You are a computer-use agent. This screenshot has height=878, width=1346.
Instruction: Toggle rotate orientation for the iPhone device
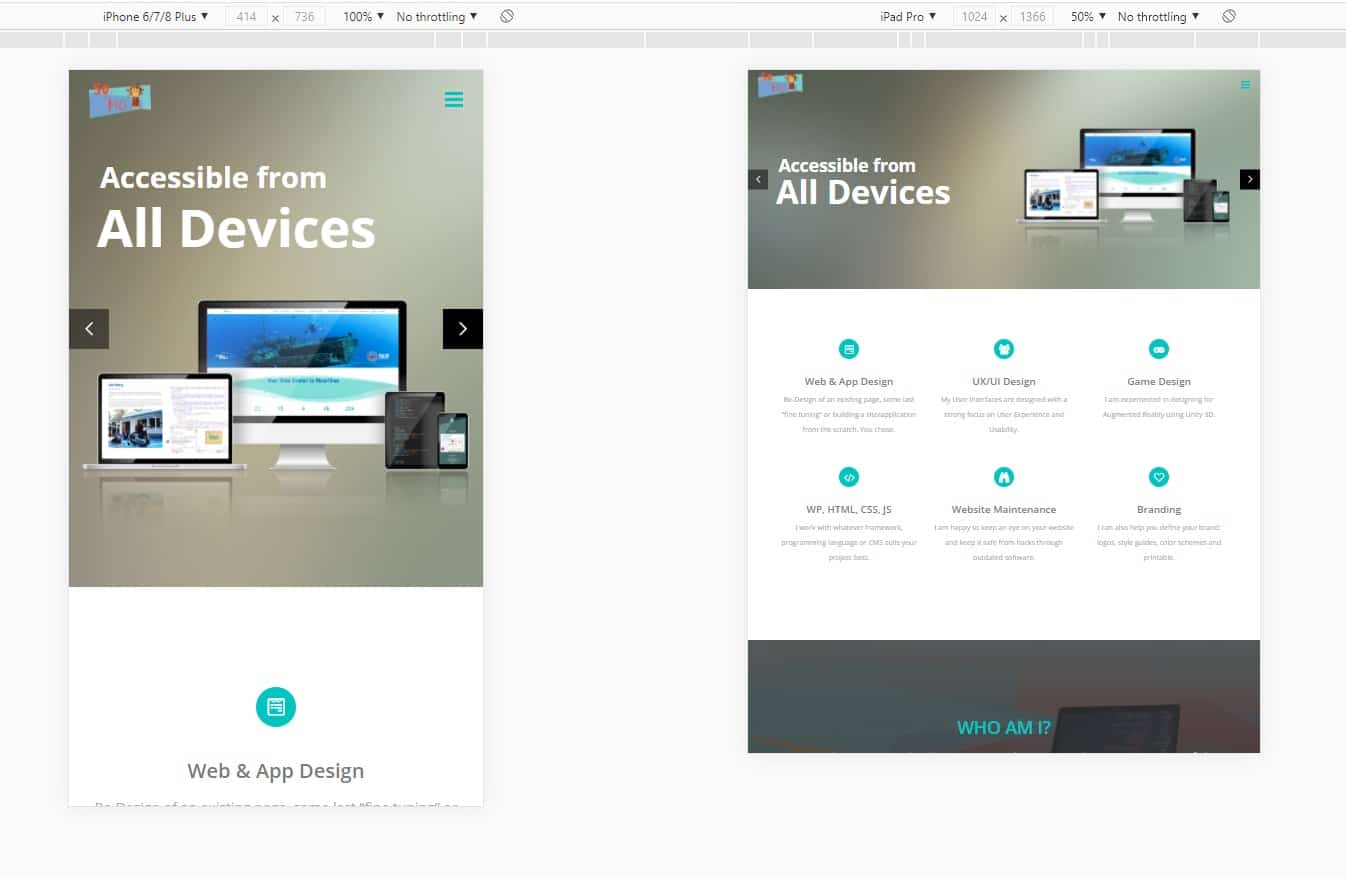coord(506,16)
